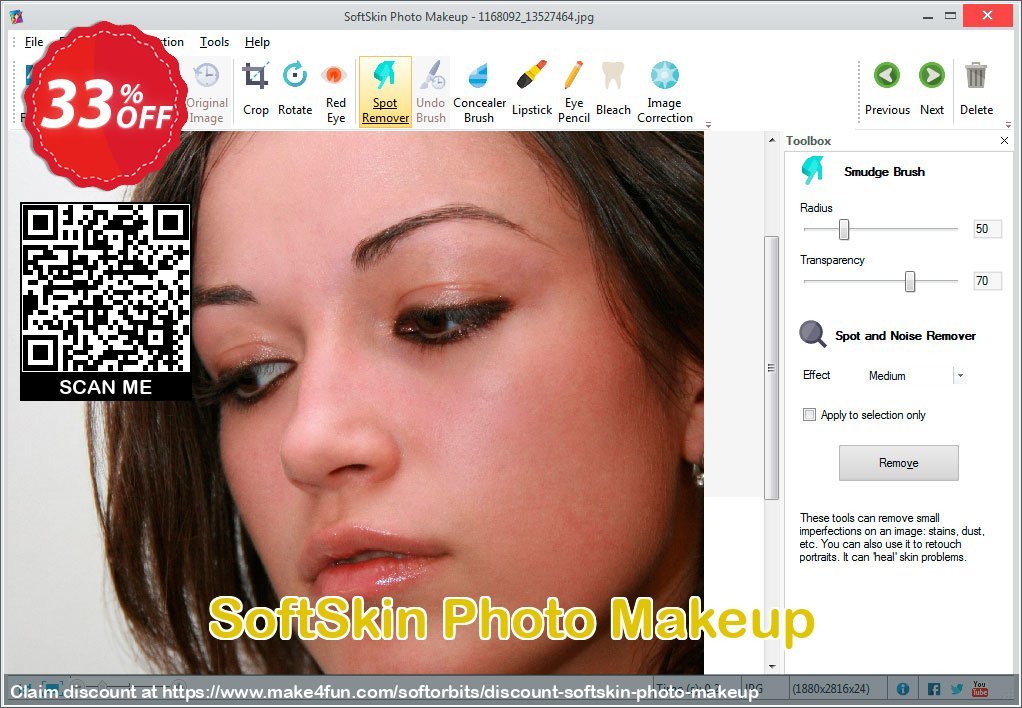Open the YouTube icon in status bar
This screenshot has height=708, width=1022.
tap(980, 688)
